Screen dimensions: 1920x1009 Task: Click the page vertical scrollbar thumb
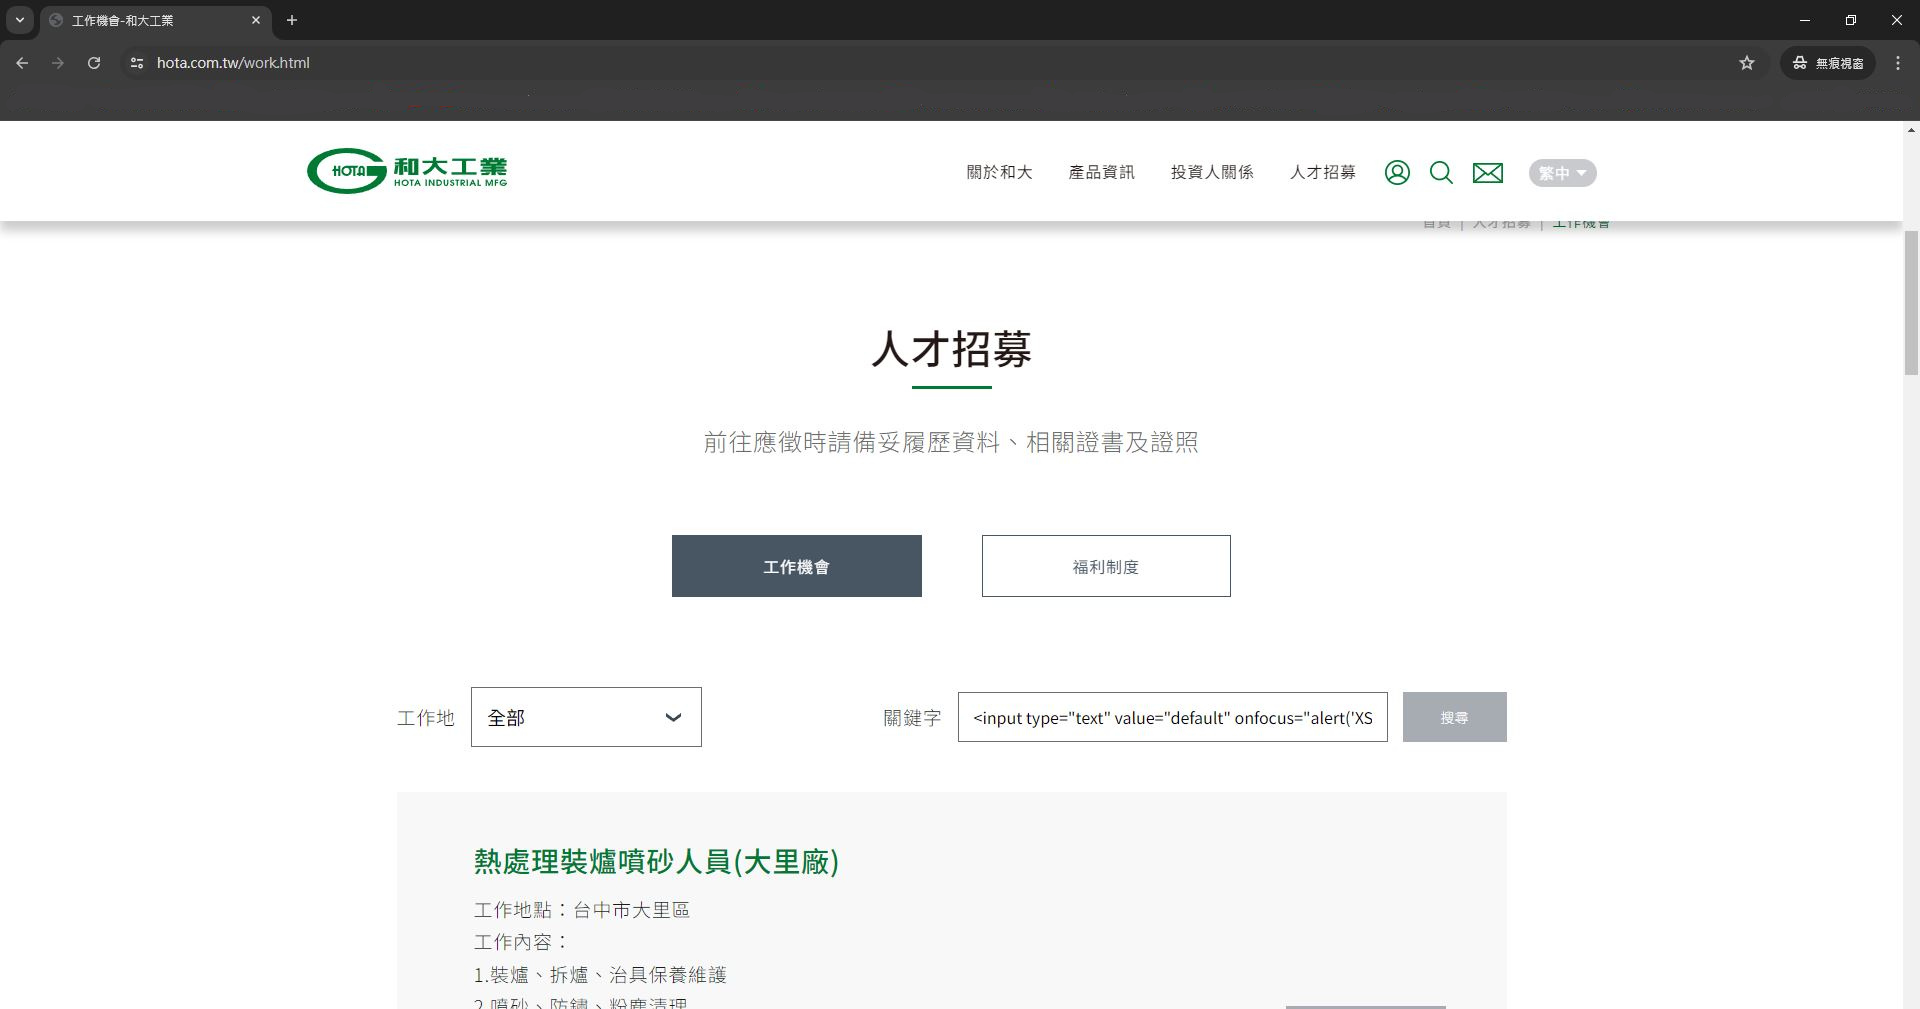pyautogui.click(x=1911, y=303)
